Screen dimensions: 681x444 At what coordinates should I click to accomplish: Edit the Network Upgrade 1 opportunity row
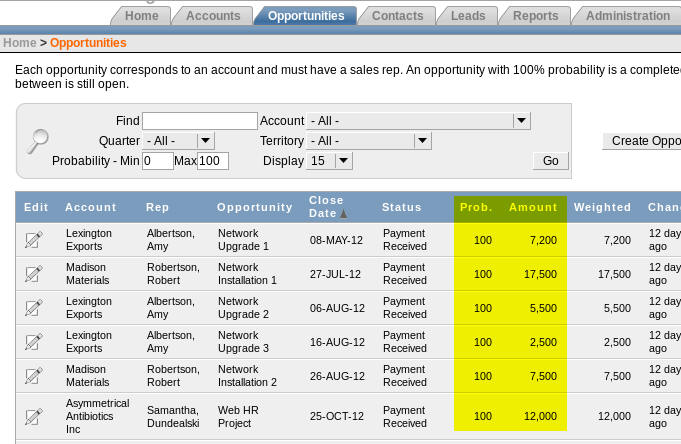34,239
